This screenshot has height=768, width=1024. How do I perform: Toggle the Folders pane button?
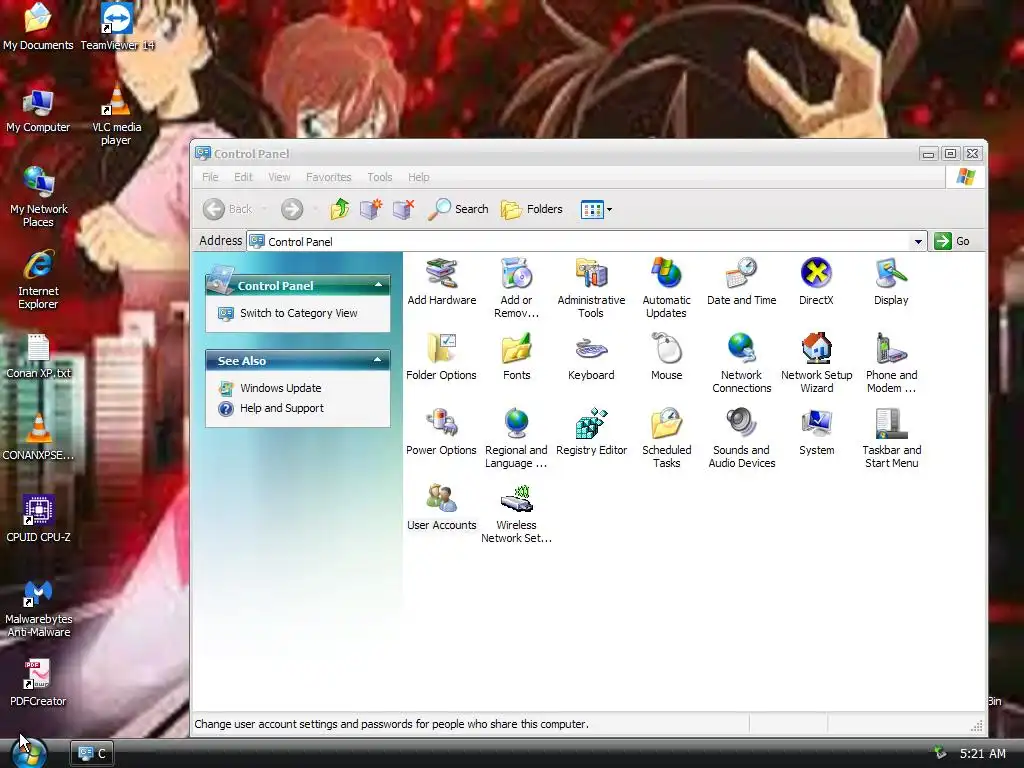coord(532,209)
